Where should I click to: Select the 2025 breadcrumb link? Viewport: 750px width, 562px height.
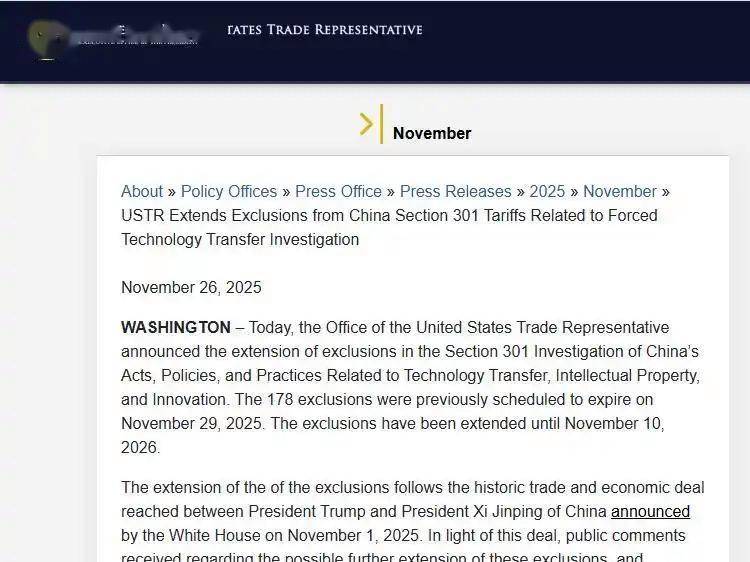(547, 191)
